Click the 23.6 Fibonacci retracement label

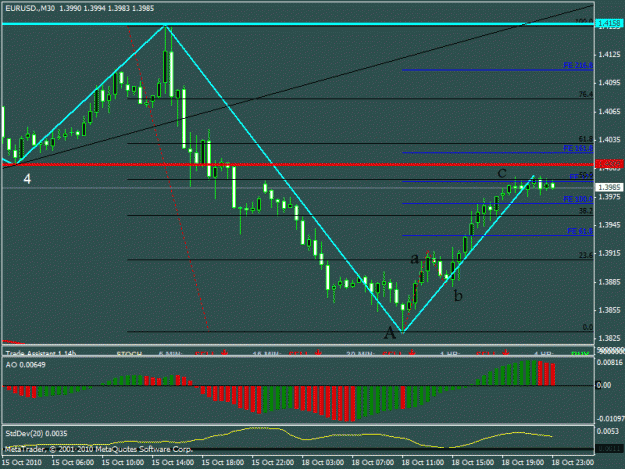(x=586, y=255)
